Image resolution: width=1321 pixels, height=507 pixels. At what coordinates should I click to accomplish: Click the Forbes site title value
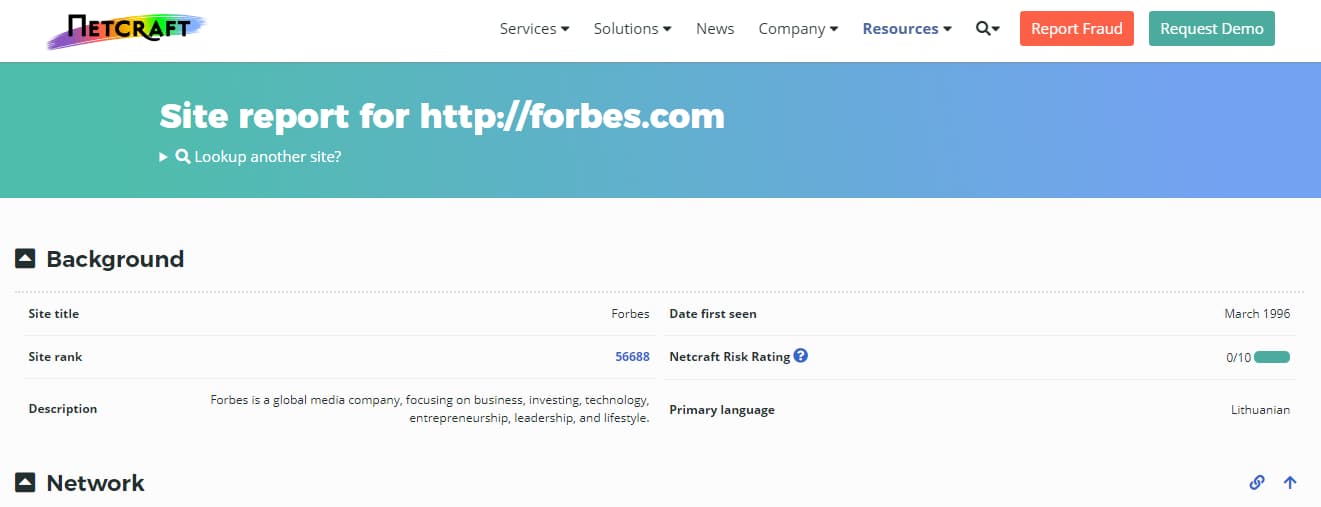click(x=630, y=313)
